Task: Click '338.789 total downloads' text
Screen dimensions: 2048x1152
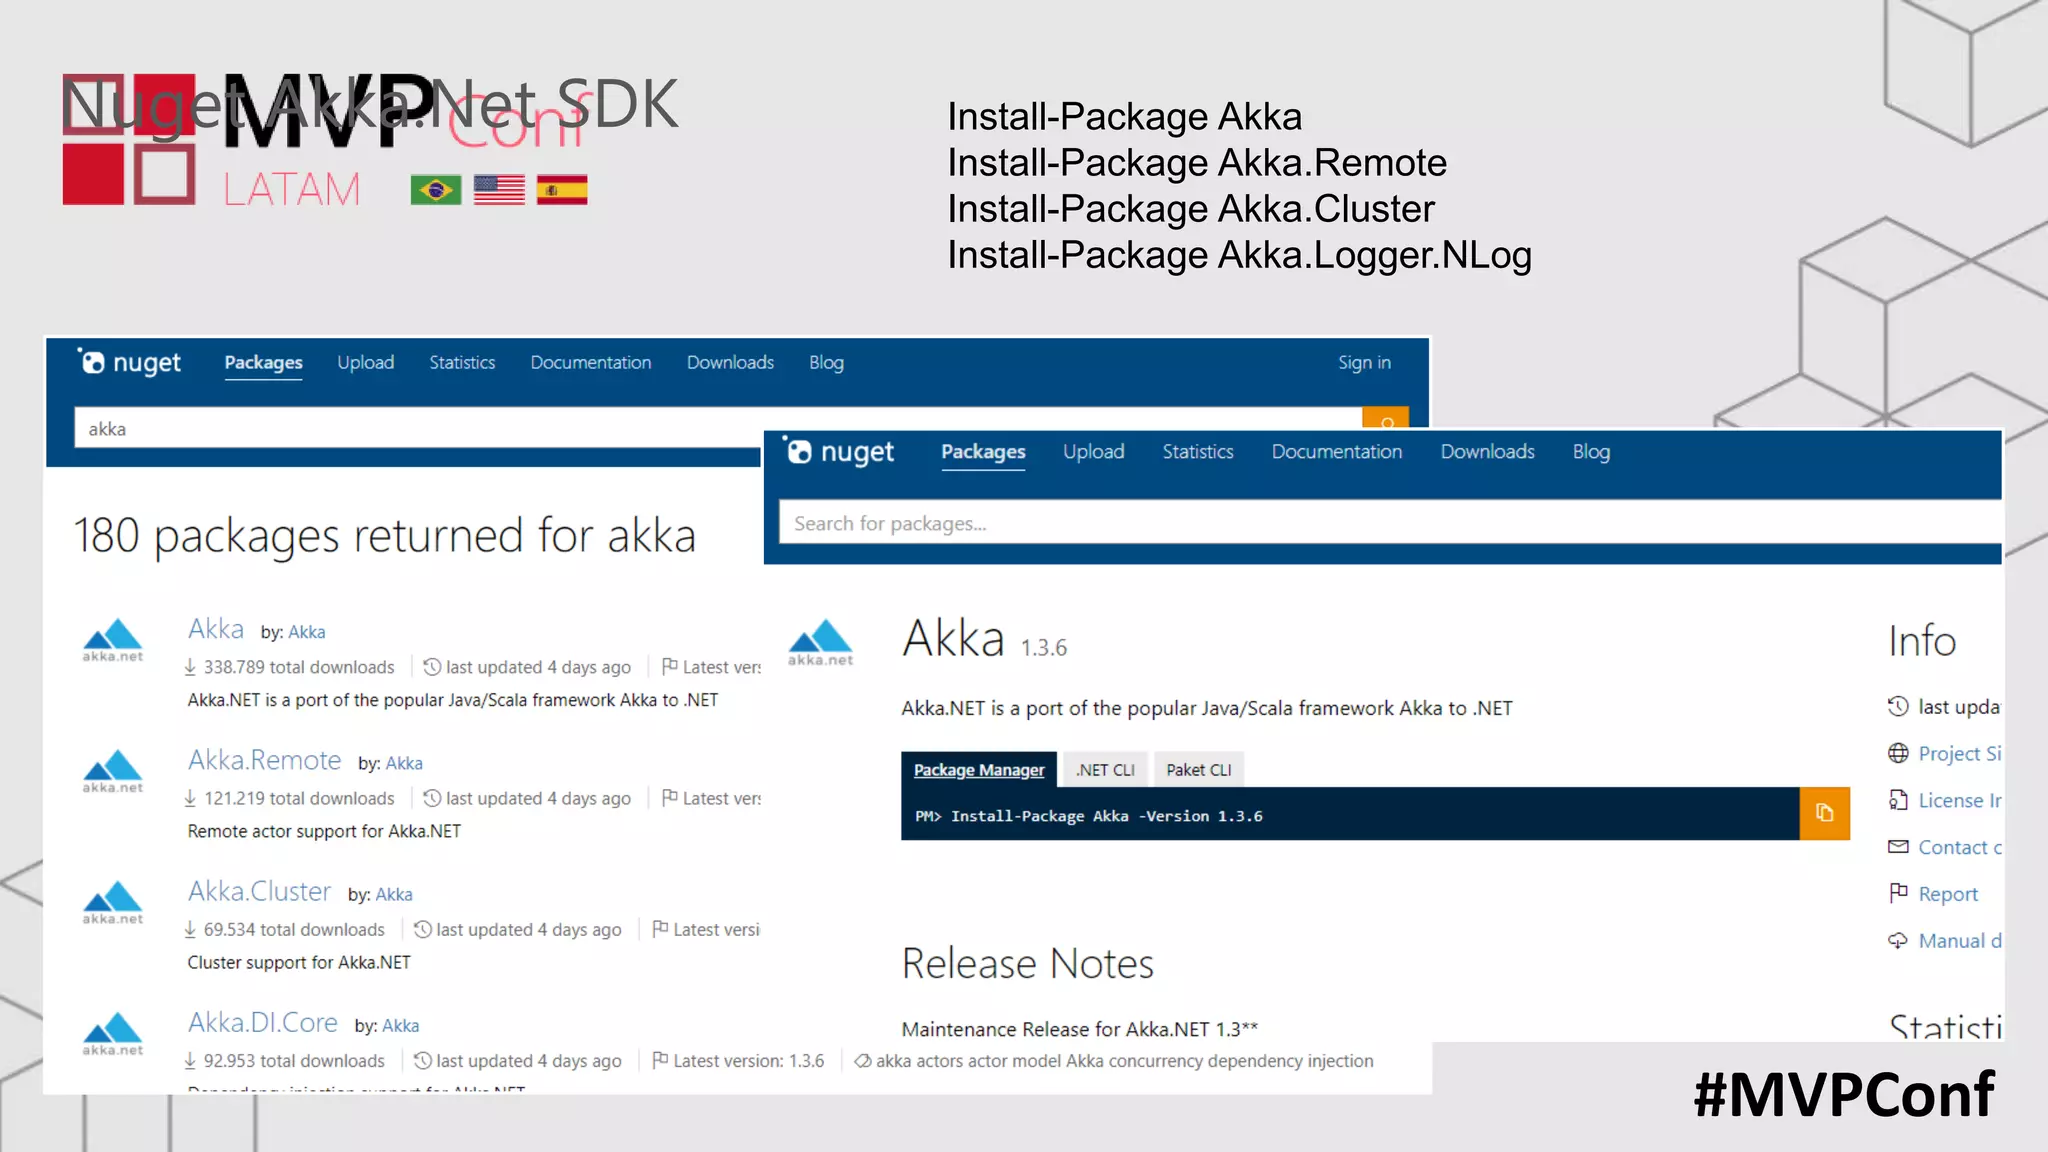Action: point(299,667)
